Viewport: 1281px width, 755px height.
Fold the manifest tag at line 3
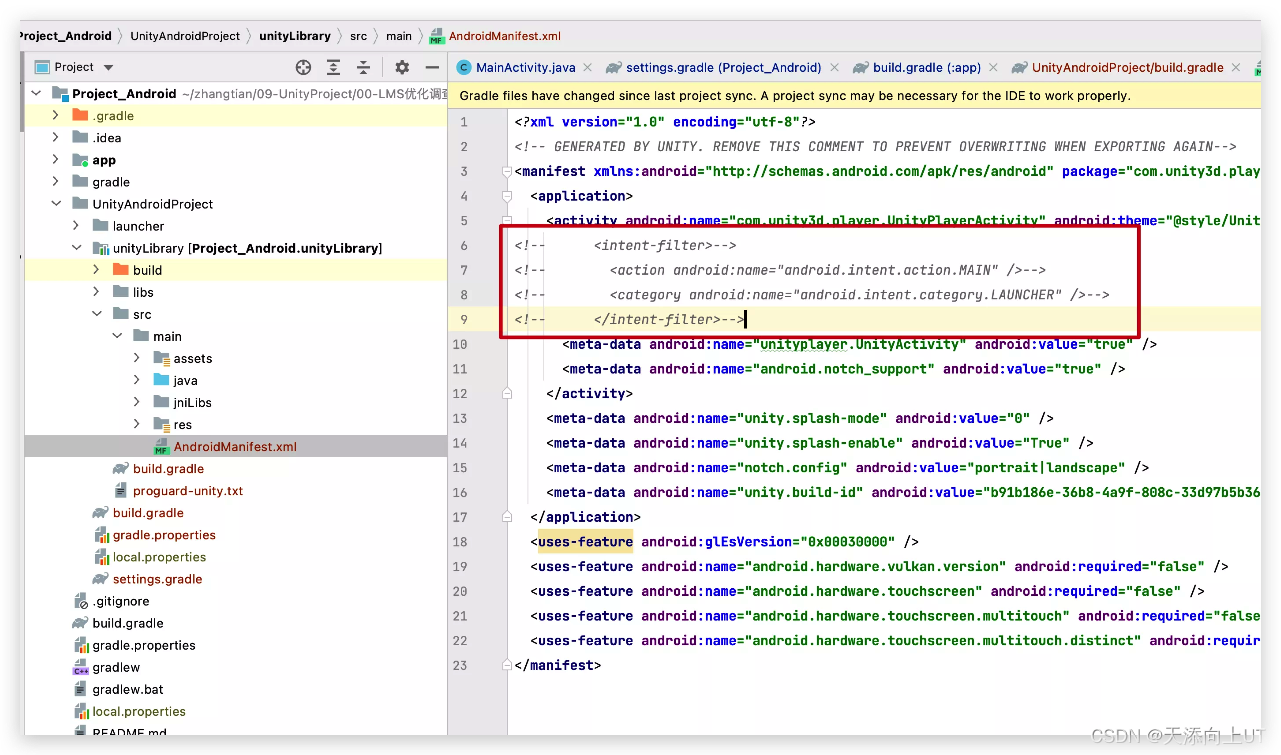point(507,172)
